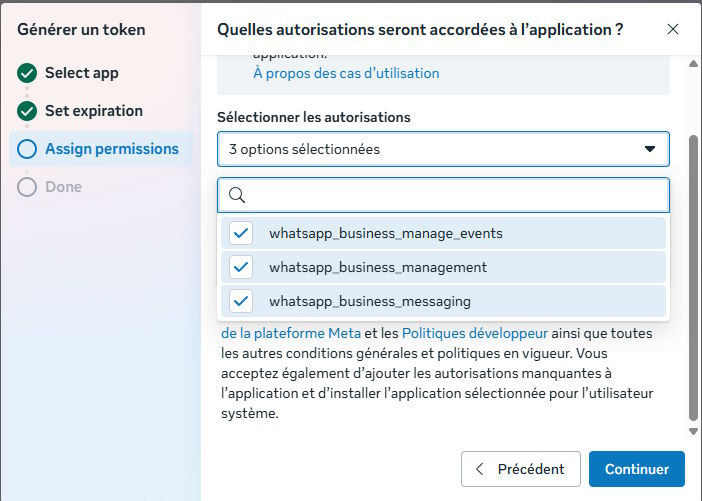Uncheck whatsapp_business_management checkbox

click(241, 267)
